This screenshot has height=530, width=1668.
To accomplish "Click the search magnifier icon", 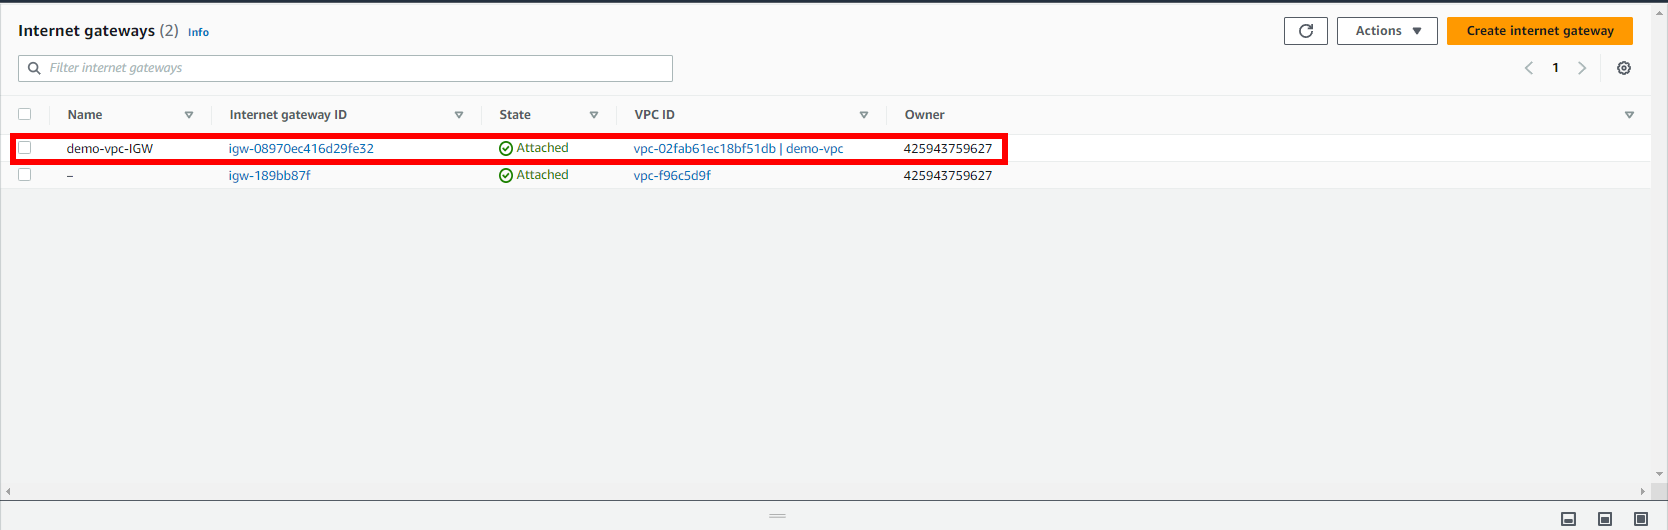I will click(x=34, y=68).
